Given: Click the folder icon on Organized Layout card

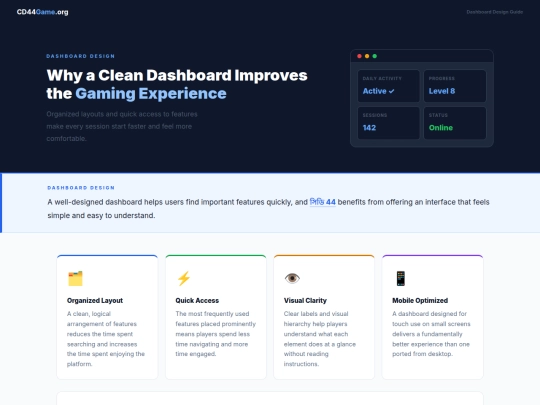Looking at the screenshot, I should 75,278.
